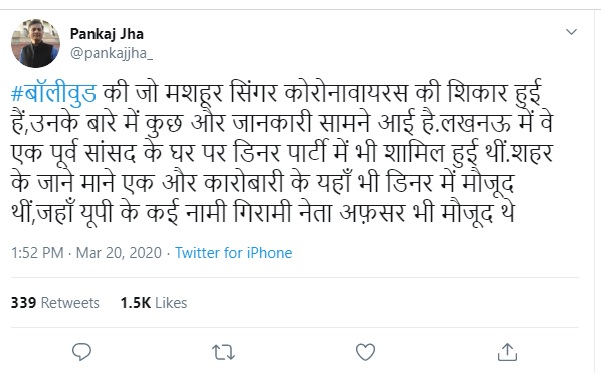Screen dimensions: 601x373
Task: View the 1.5K Likes list
Action: pyautogui.click(x=154, y=303)
